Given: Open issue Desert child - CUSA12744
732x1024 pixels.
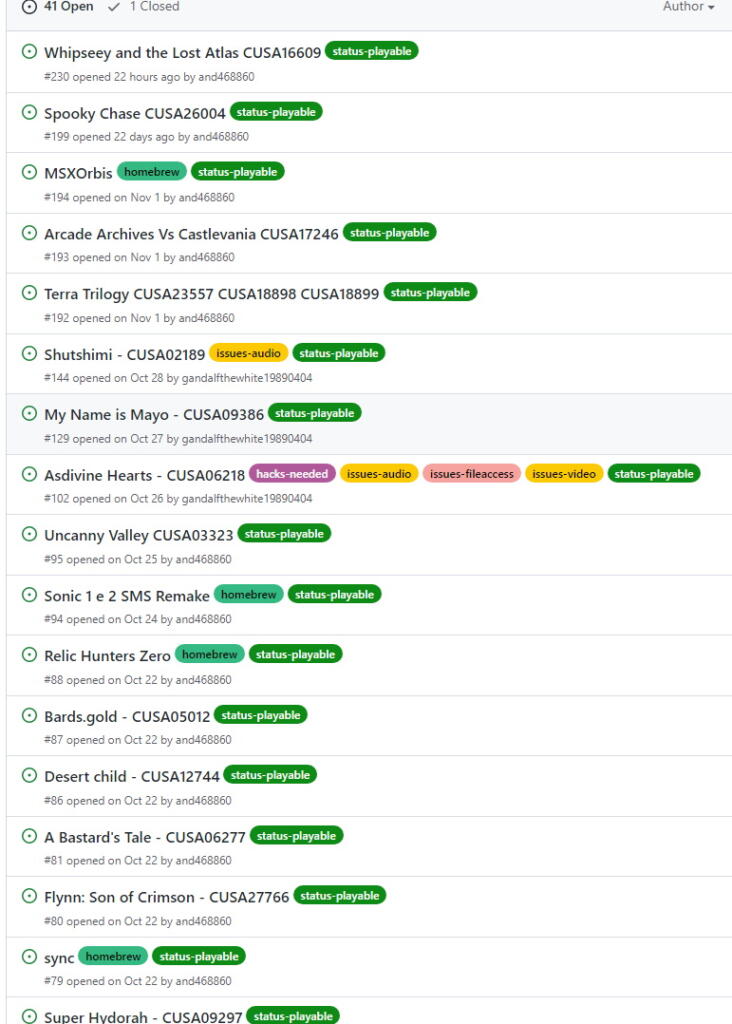Looking at the screenshot, I should pos(132,776).
